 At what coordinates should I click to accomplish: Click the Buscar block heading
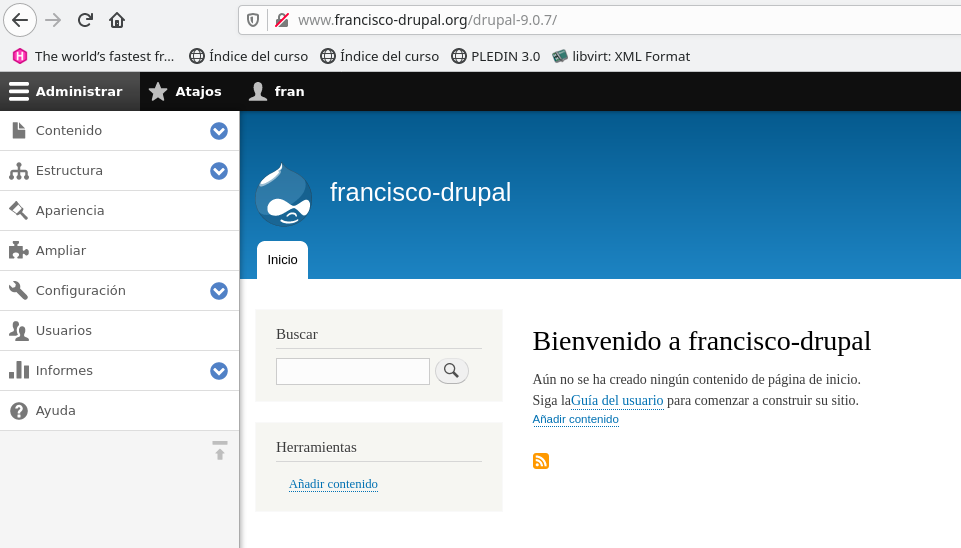click(297, 335)
